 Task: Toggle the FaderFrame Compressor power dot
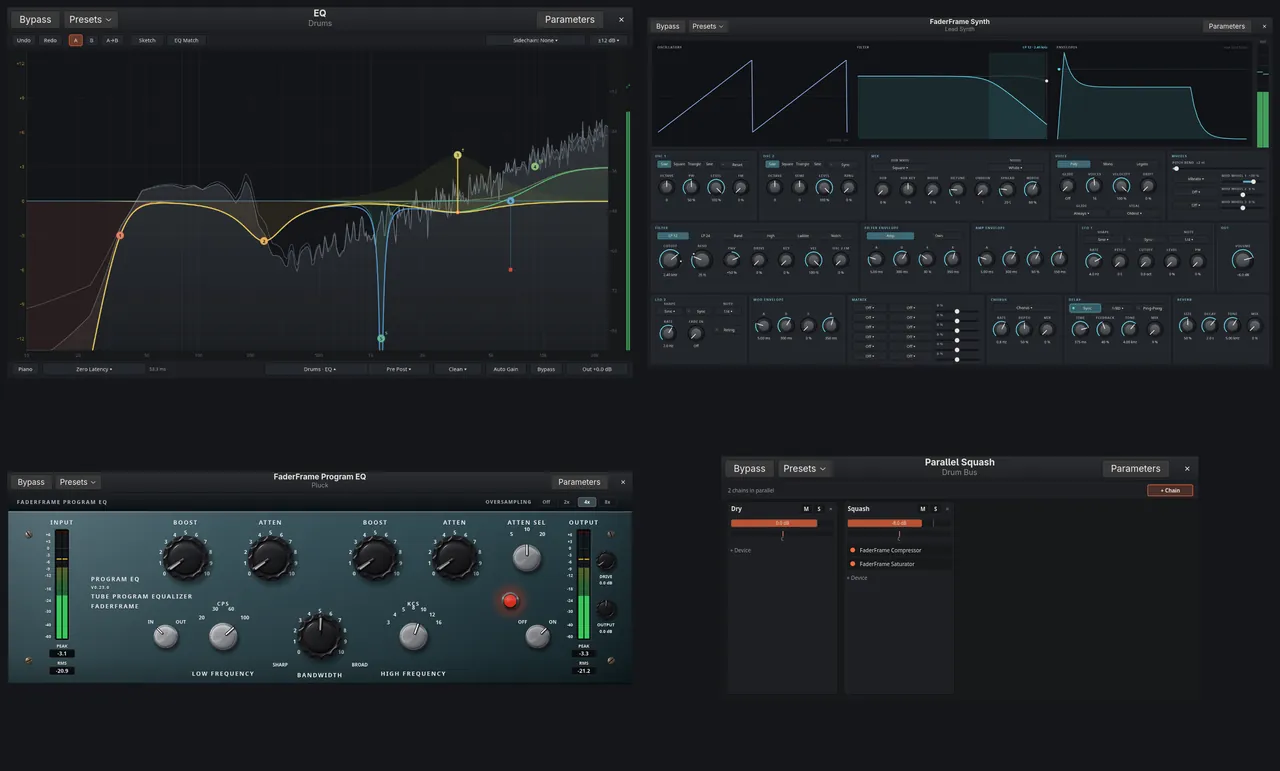point(852,550)
